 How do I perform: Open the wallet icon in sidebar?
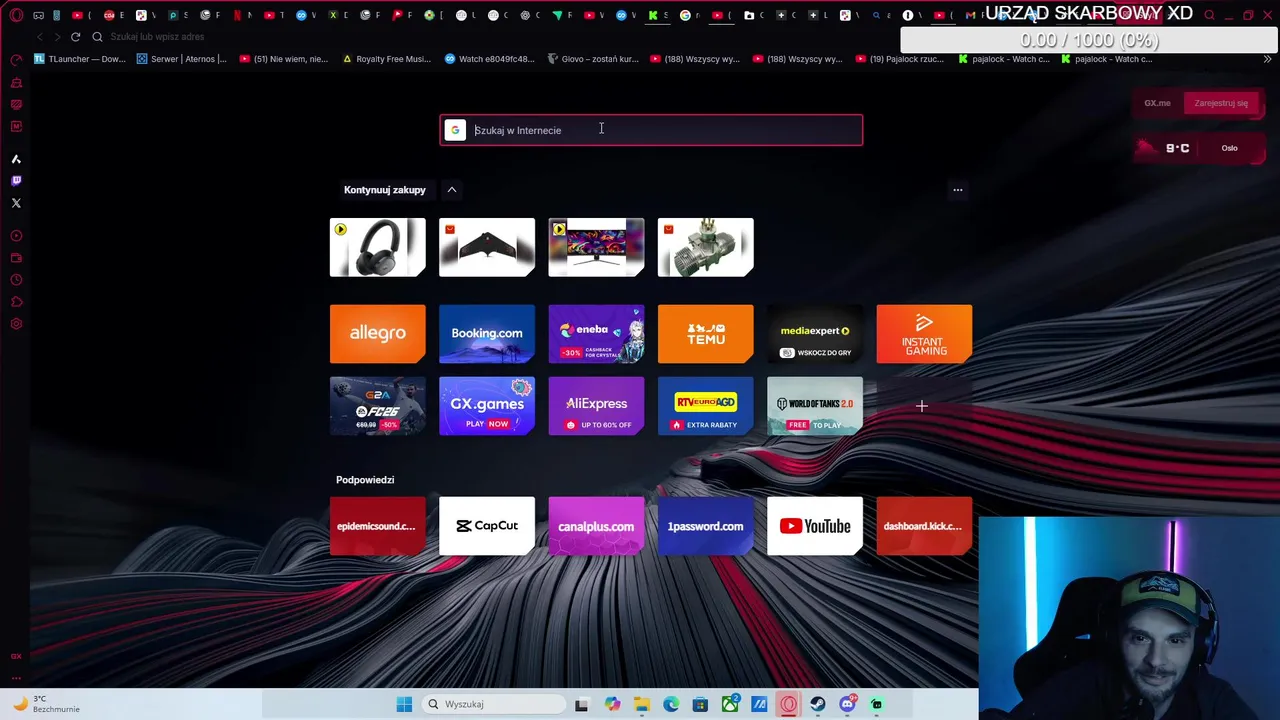click(x=16, y=258)
